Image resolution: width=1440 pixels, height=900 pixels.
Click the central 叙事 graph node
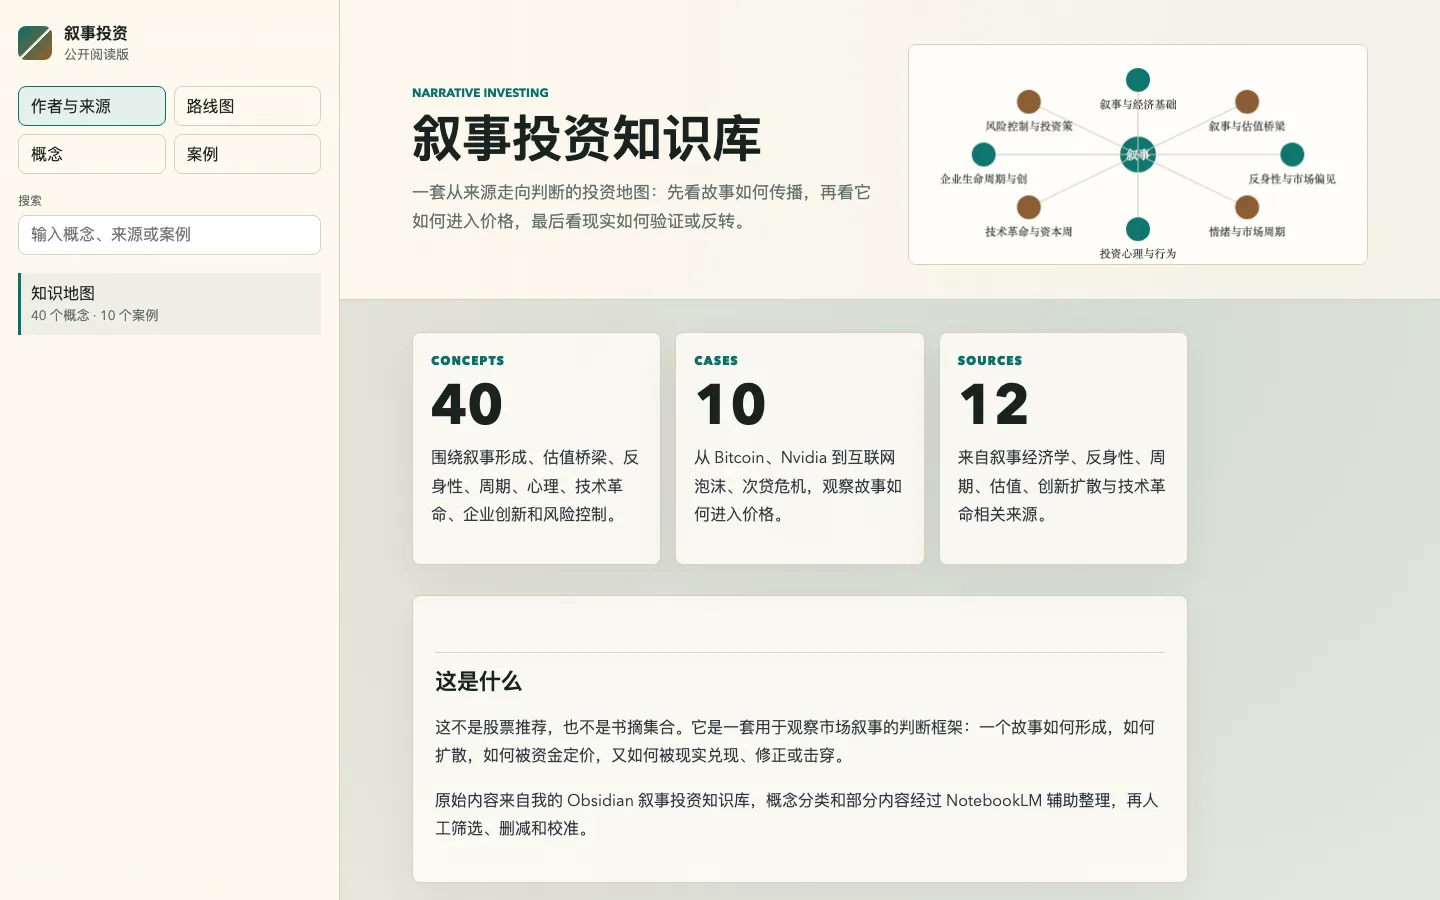[1138, 155]
